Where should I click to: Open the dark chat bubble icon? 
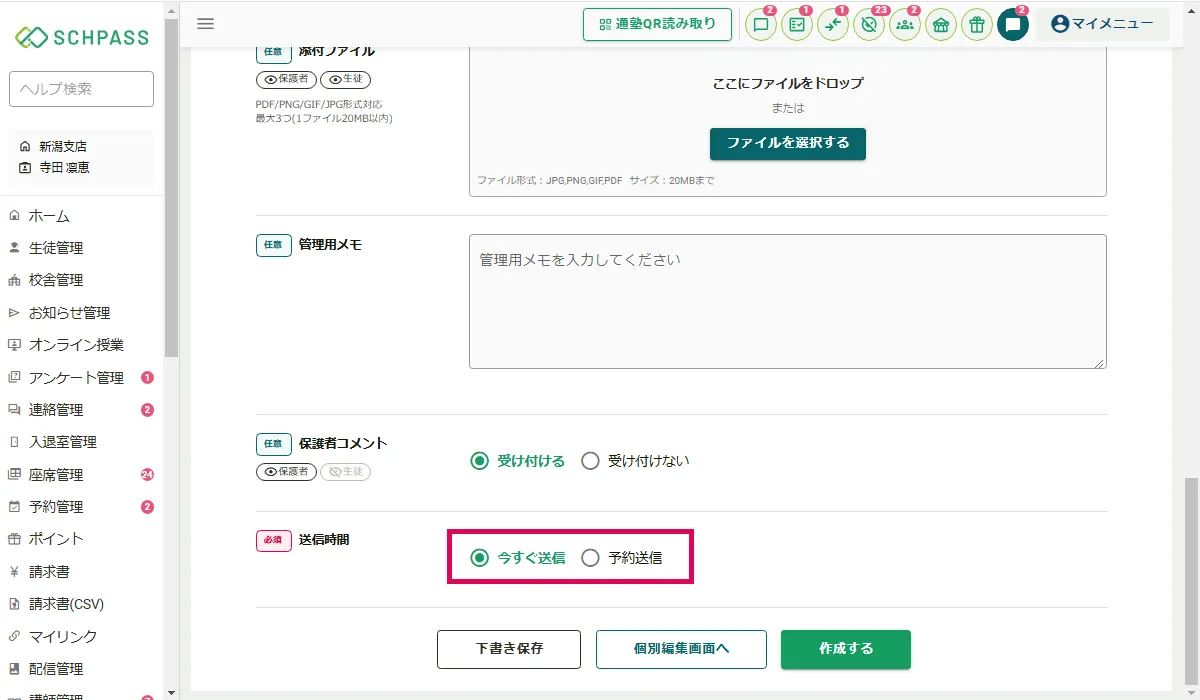pos(1013,25)
